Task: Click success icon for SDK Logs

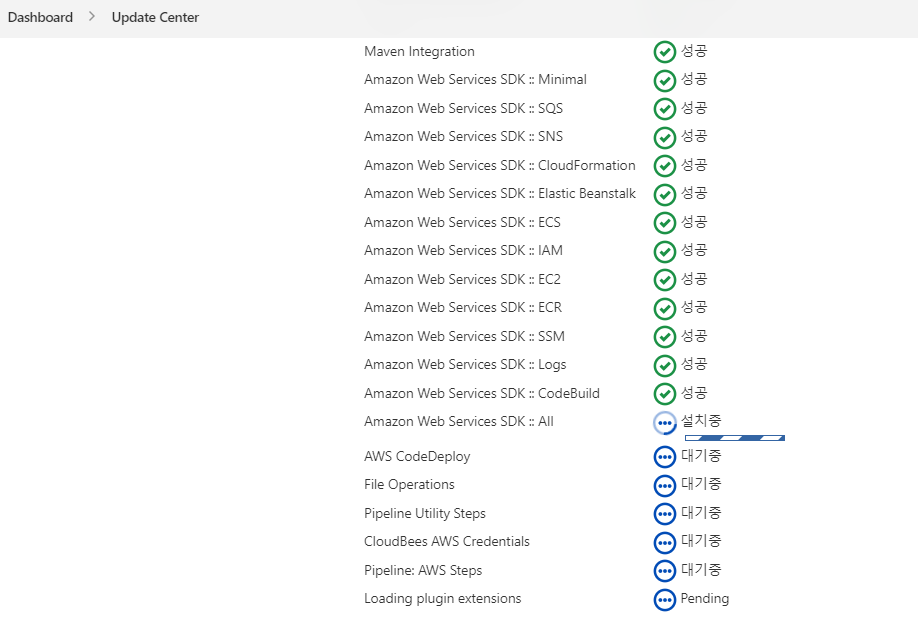Action: [x=664, y=365]
